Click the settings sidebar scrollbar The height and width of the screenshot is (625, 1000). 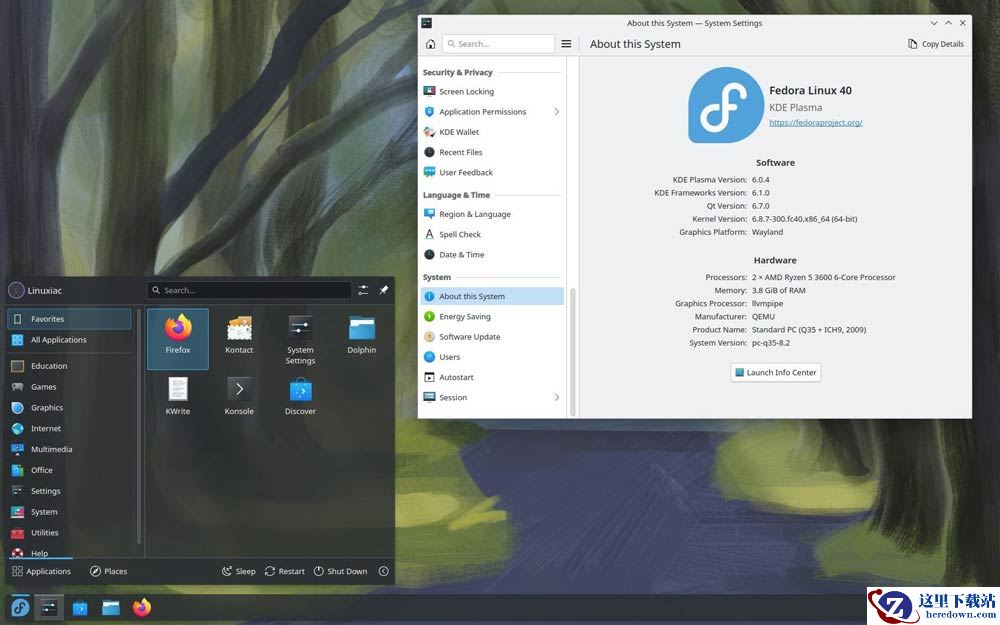coord(573,352)
